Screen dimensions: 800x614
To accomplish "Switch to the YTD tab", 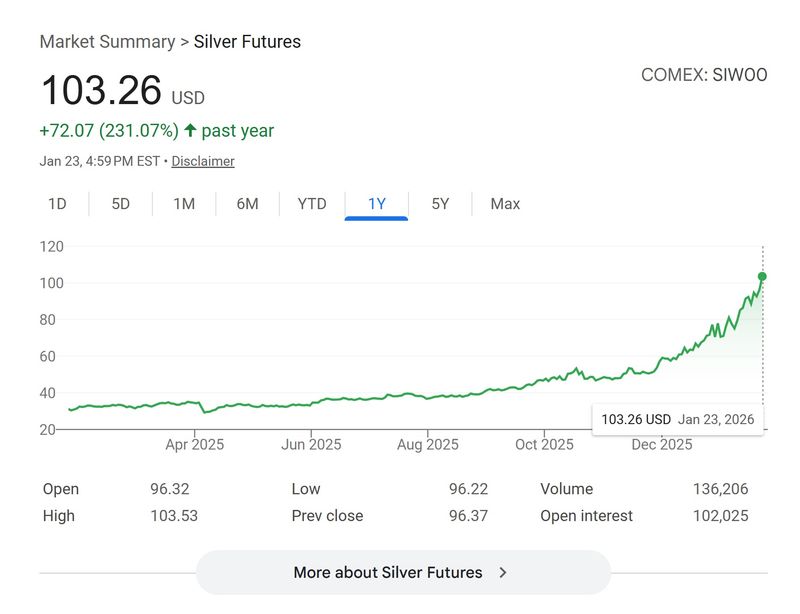I will pyautogui.click(x=312, y=204).
